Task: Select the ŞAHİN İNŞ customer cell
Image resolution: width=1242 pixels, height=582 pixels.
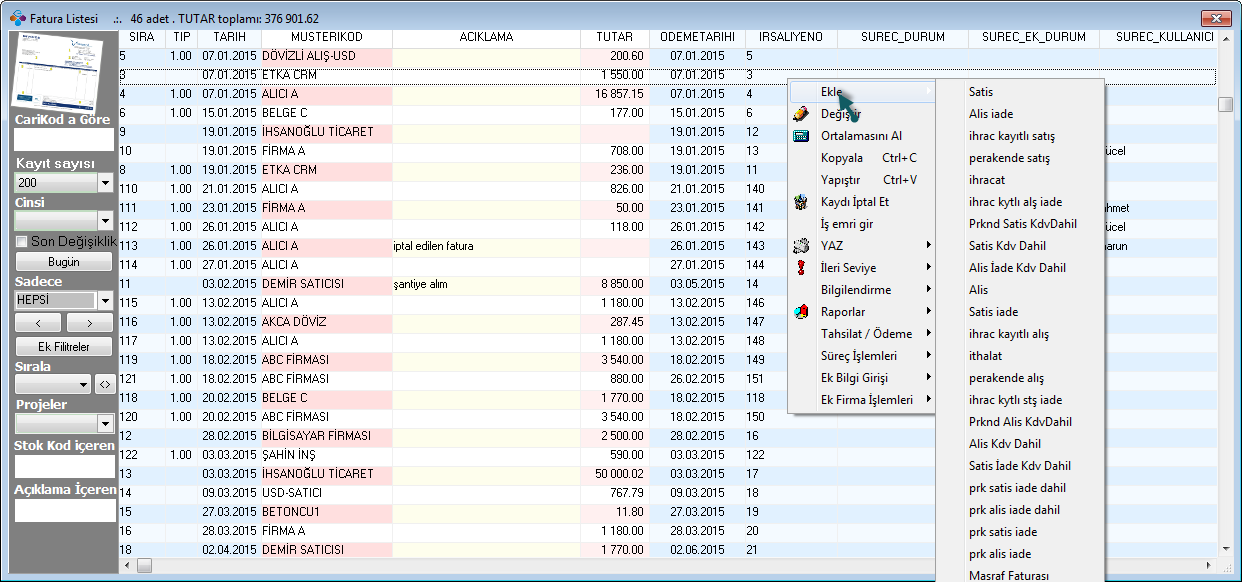Action: point(326,455)
